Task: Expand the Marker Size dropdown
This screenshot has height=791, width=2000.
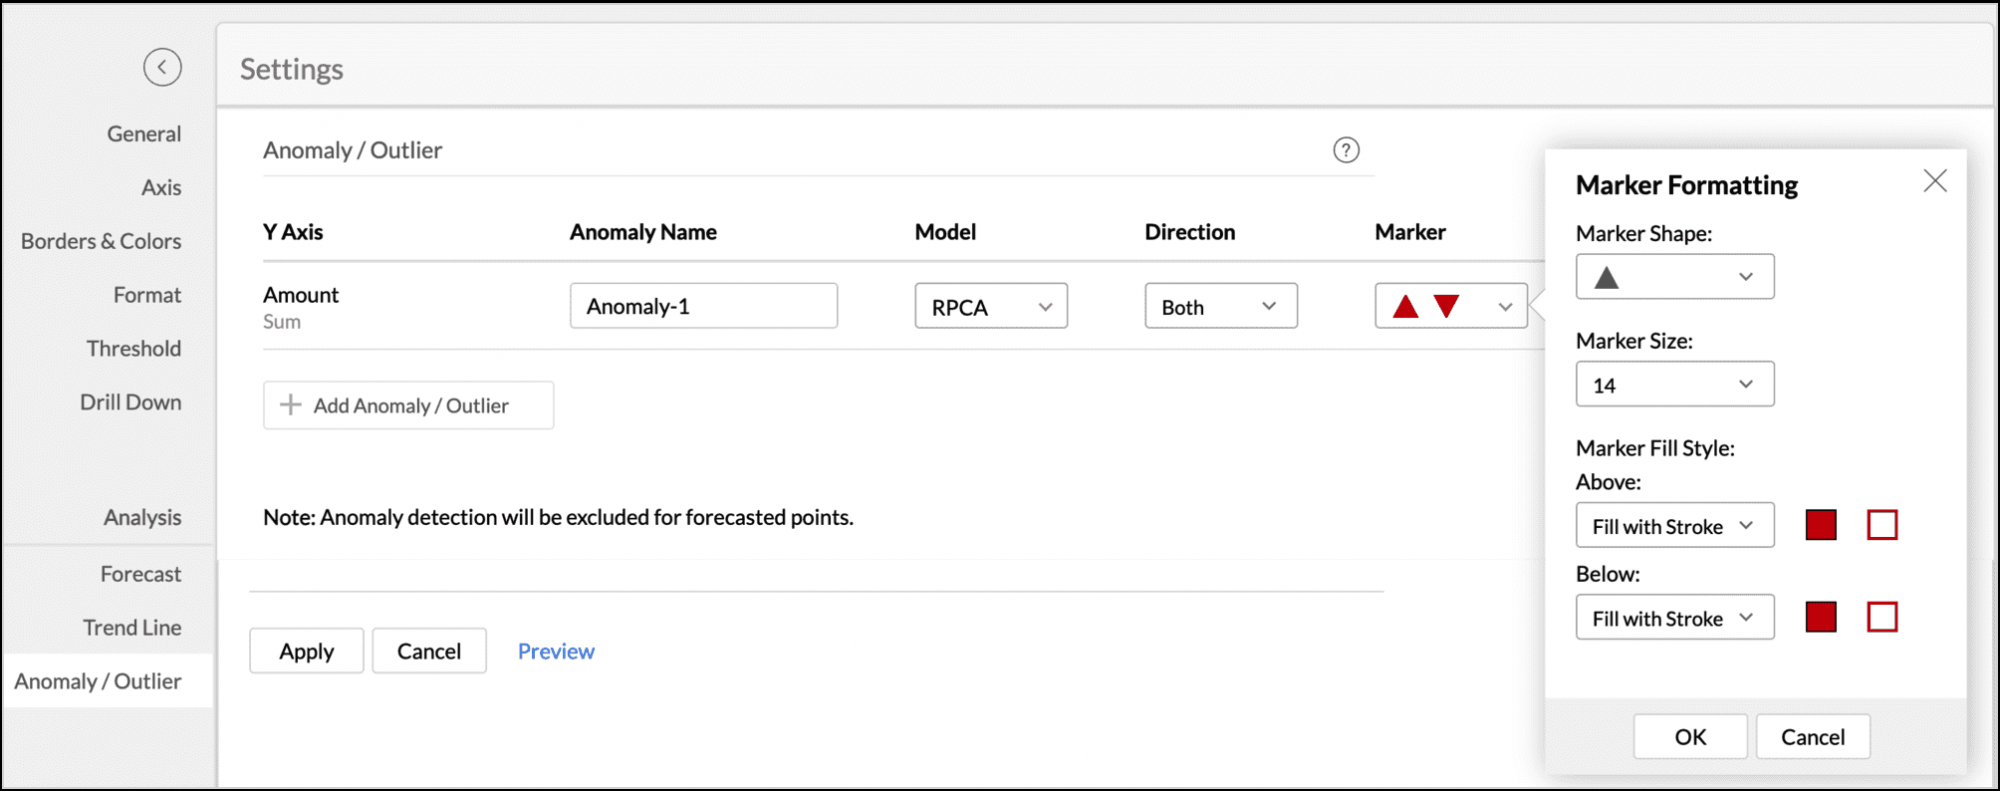Action: point(1674,385)
